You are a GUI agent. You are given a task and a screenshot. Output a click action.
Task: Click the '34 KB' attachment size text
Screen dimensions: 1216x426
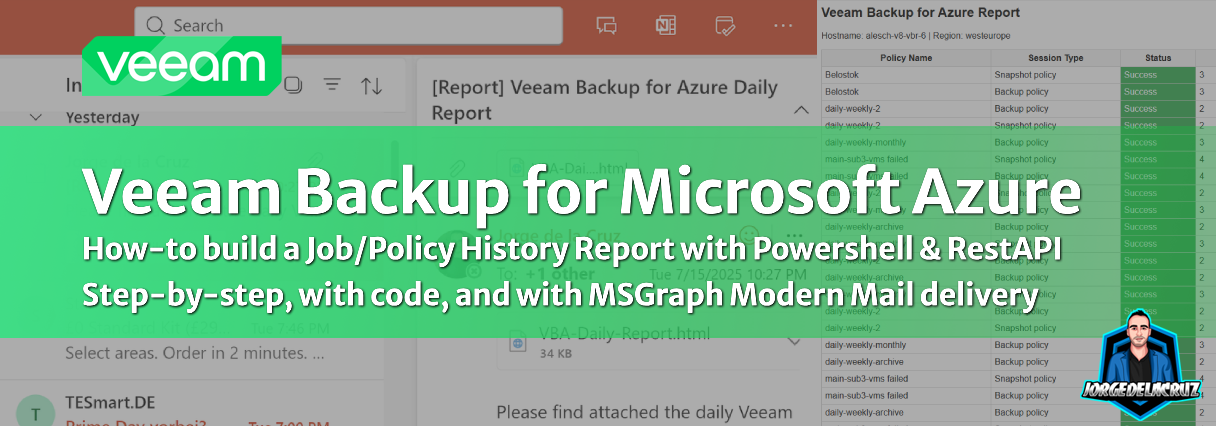pyautogui.click(x=555, y=353)
